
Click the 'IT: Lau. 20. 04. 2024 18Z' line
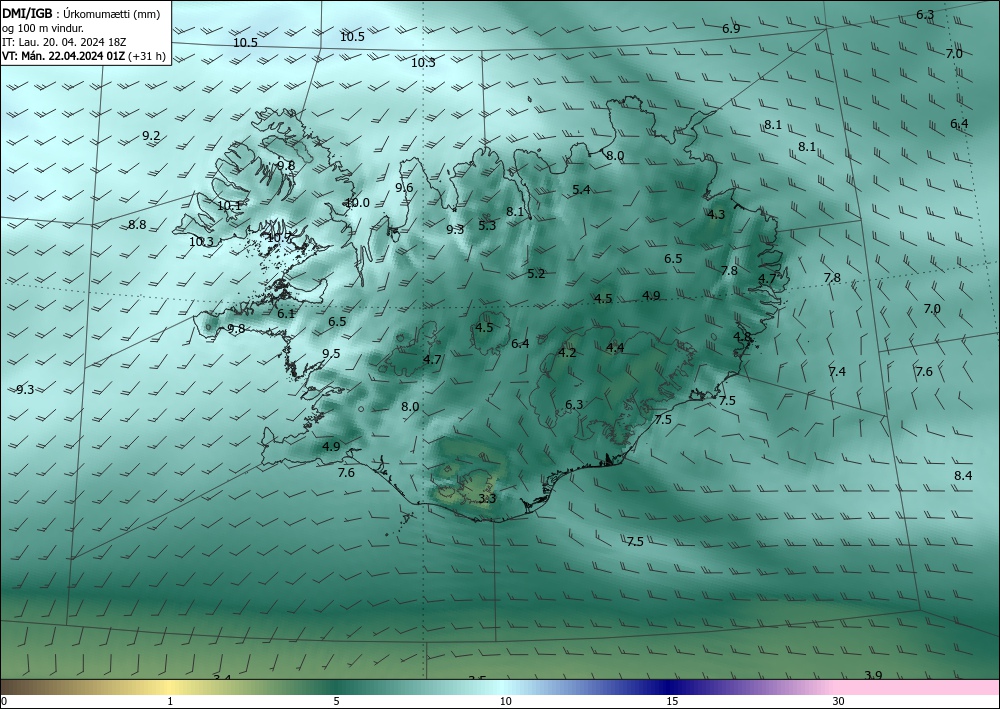64,42
